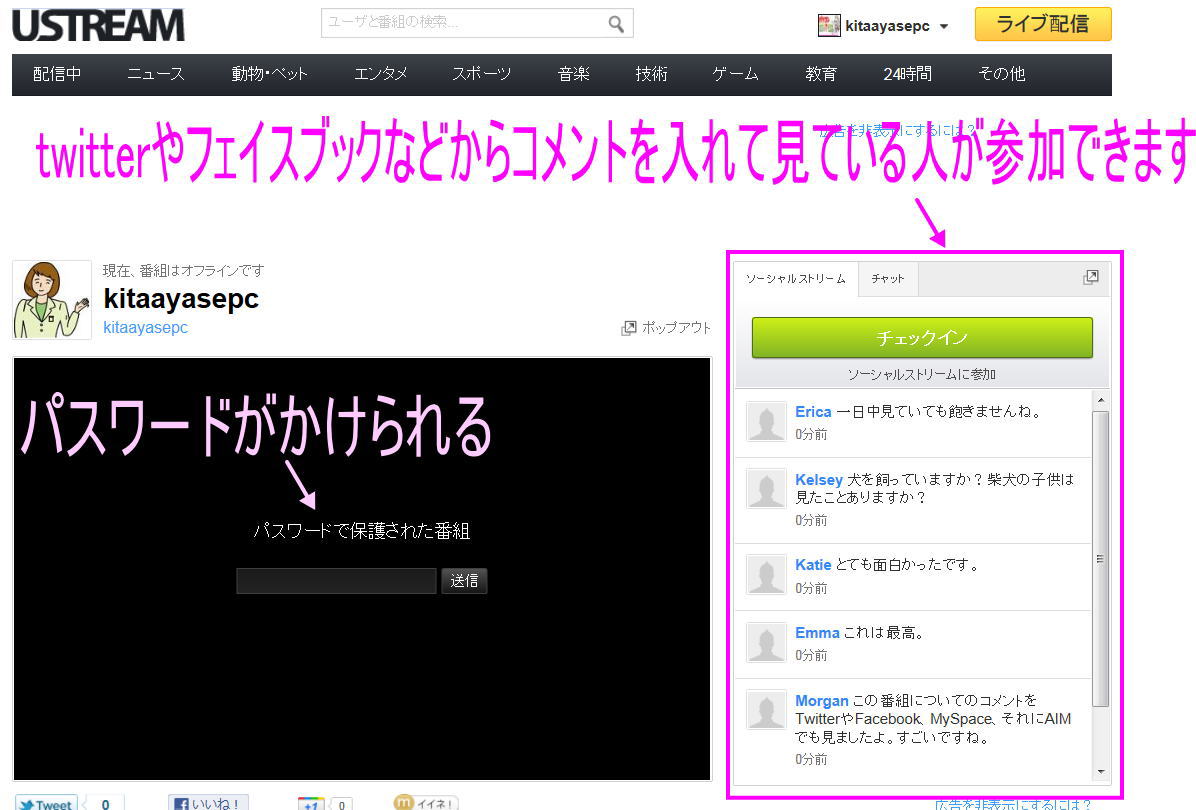
Task: Click the Kelsey username link
Action: (819, 480)
